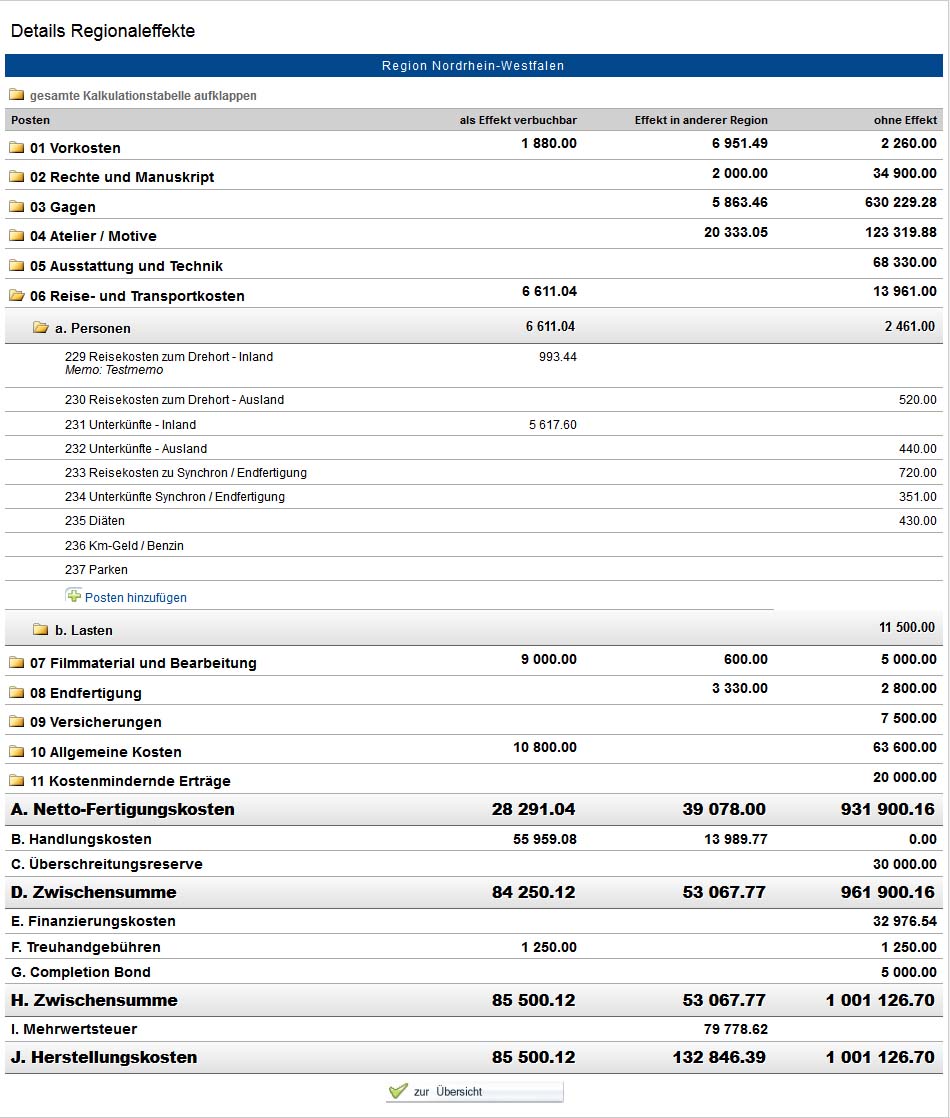
Task: Click H. Zwischensumme row label
Action: 94,1000
